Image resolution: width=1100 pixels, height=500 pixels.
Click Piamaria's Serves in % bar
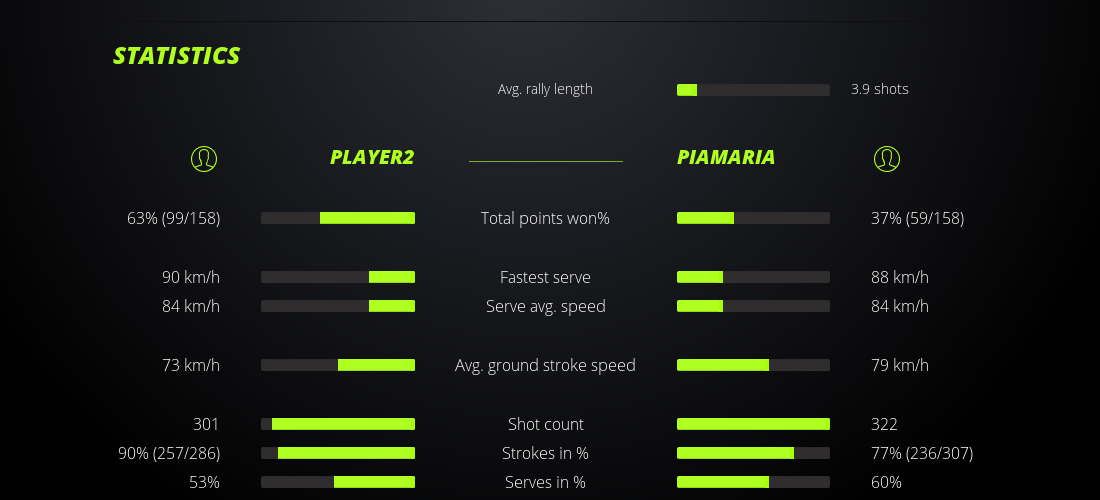click(x=753, y=482)
